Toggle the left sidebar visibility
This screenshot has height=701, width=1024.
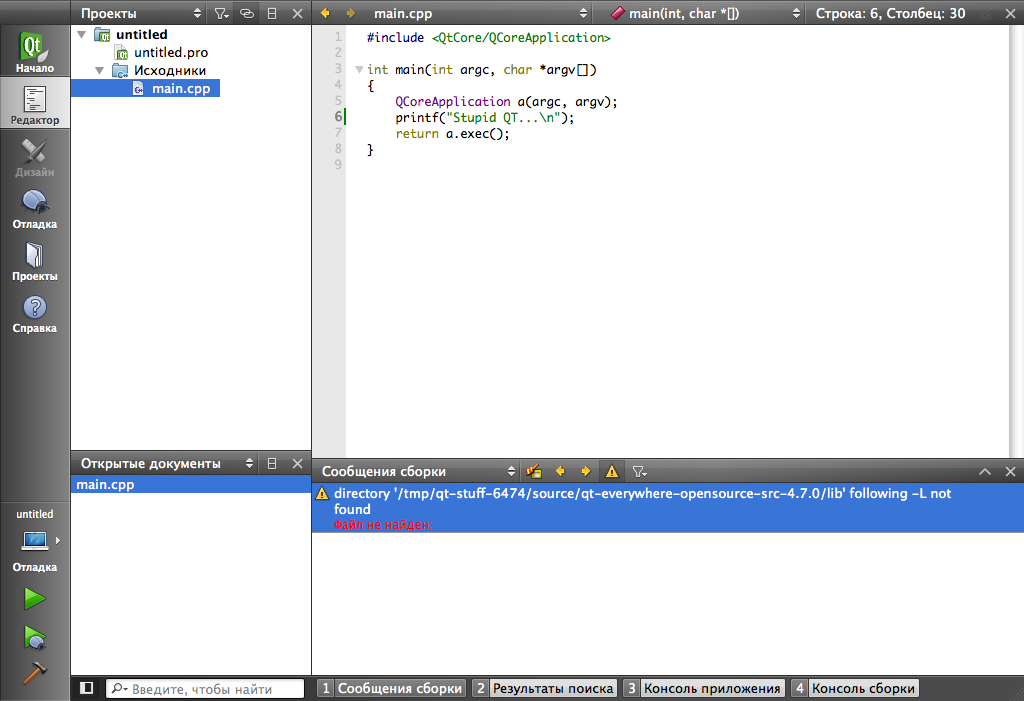click(86, 688)
